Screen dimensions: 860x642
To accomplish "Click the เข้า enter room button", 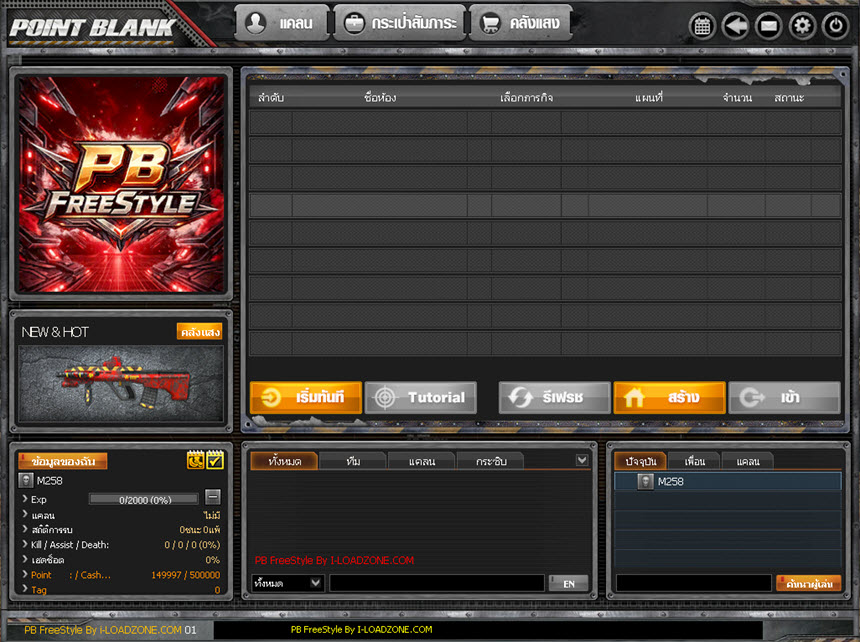I will [x=784, y=397].
